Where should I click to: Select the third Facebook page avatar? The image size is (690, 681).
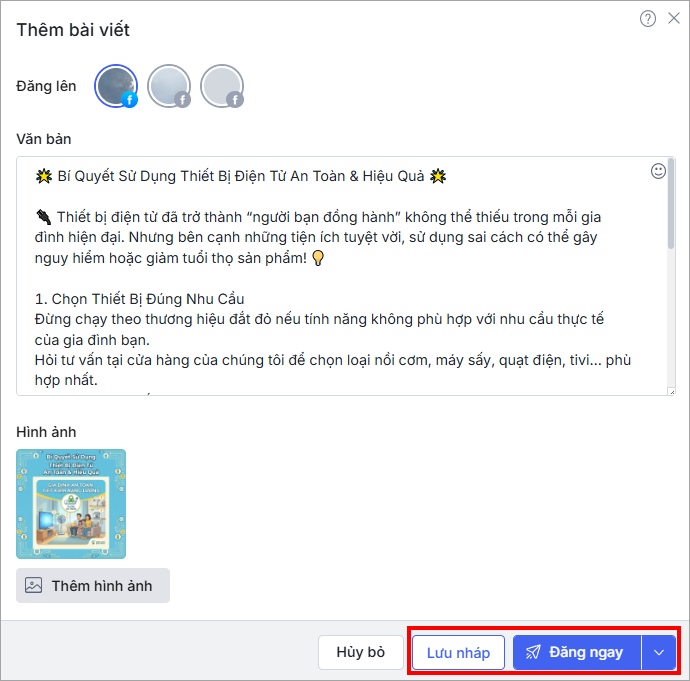click(x=222, y=86)
